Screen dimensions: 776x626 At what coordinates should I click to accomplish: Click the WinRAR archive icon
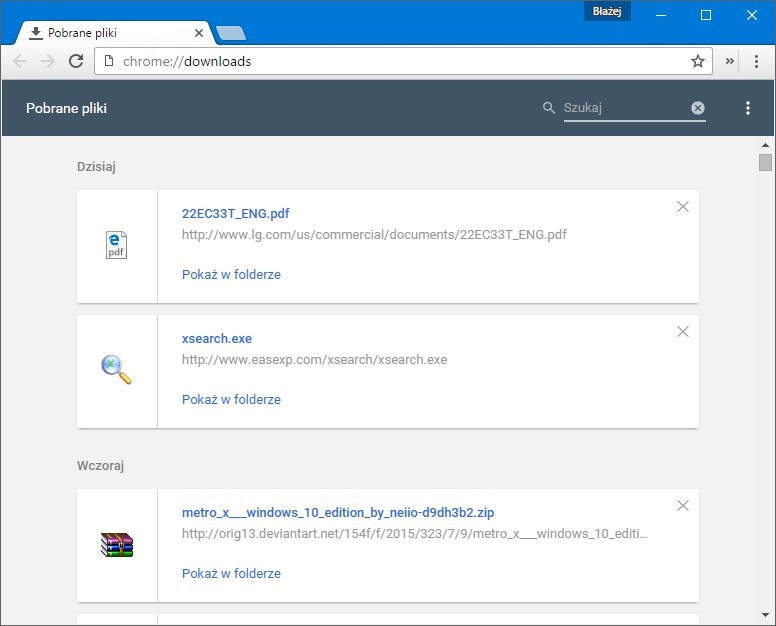click(x=117, y=544)
